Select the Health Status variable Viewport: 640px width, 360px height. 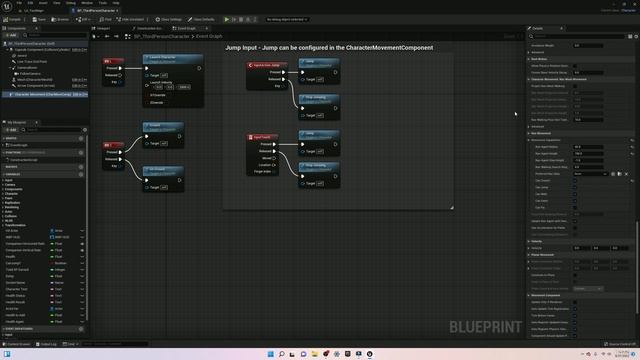pos(16,296)
